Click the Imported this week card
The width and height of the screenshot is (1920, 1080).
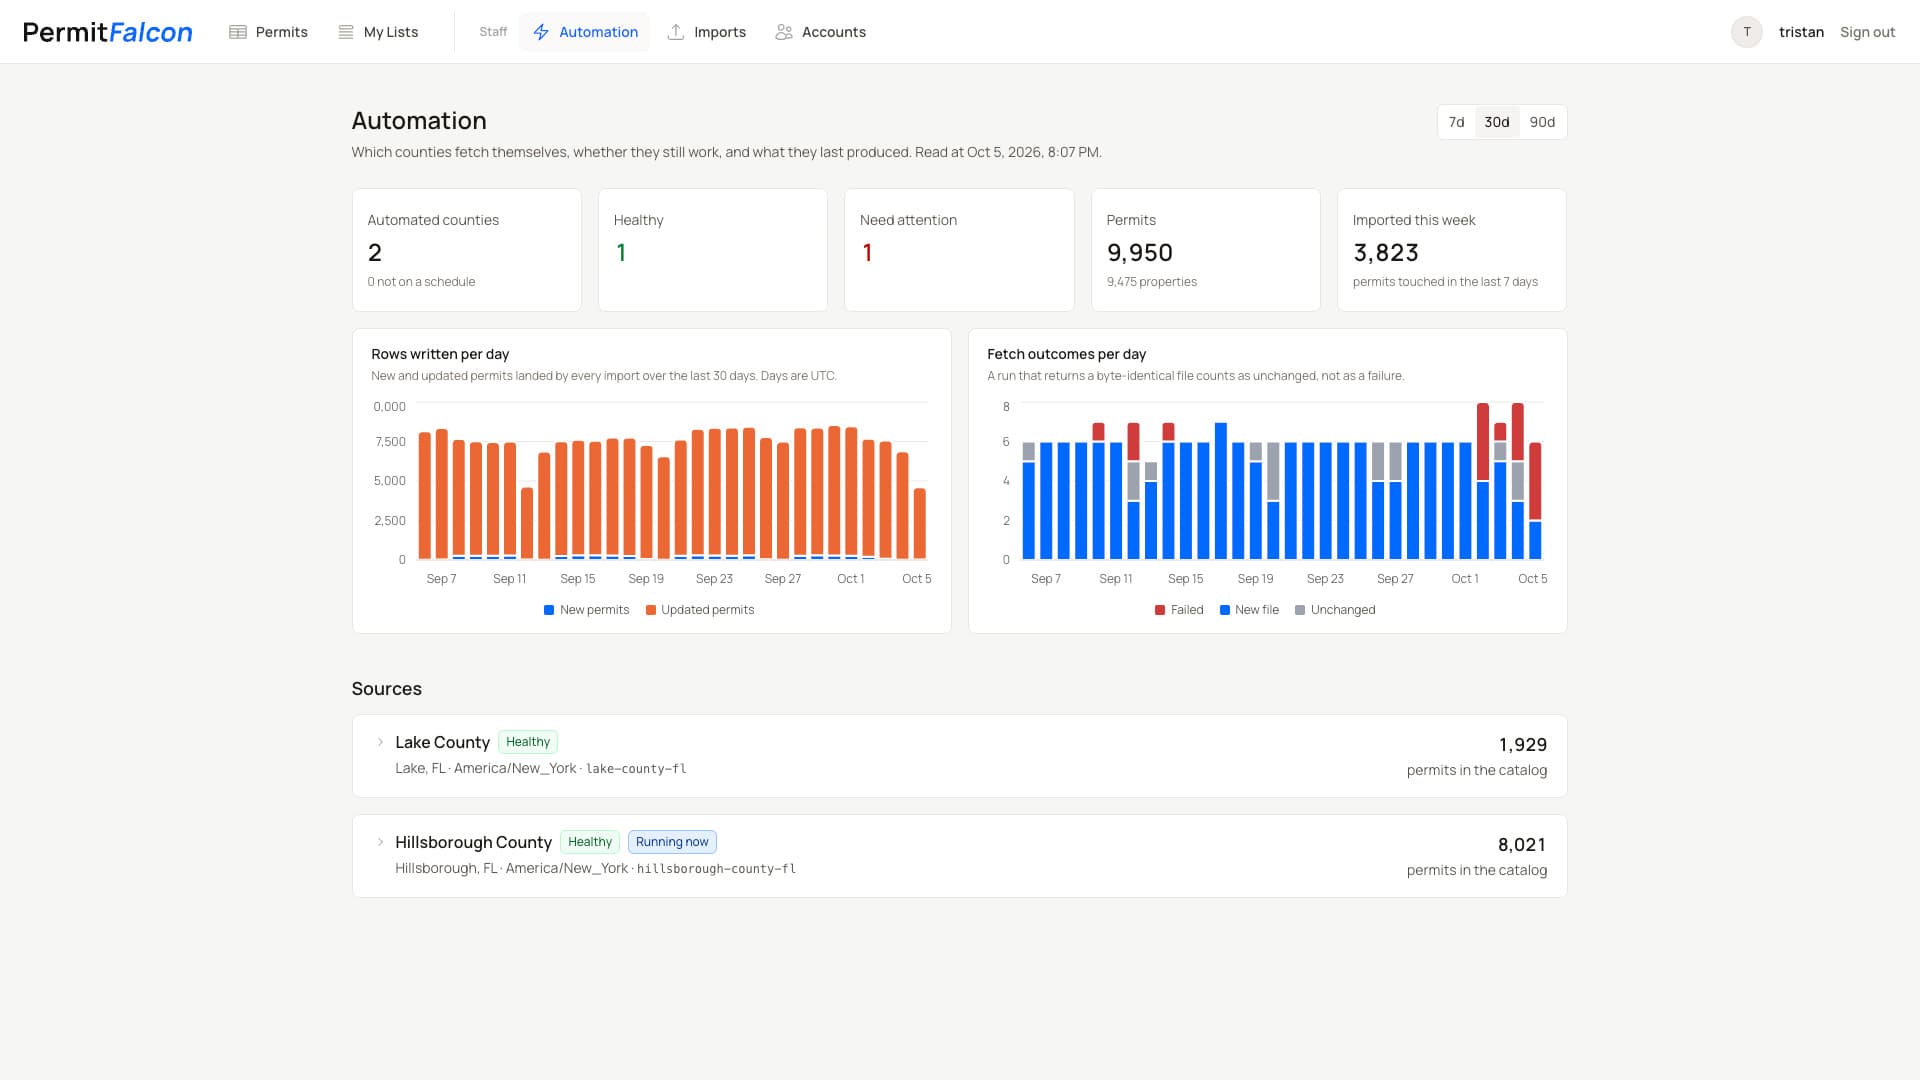1452,250
